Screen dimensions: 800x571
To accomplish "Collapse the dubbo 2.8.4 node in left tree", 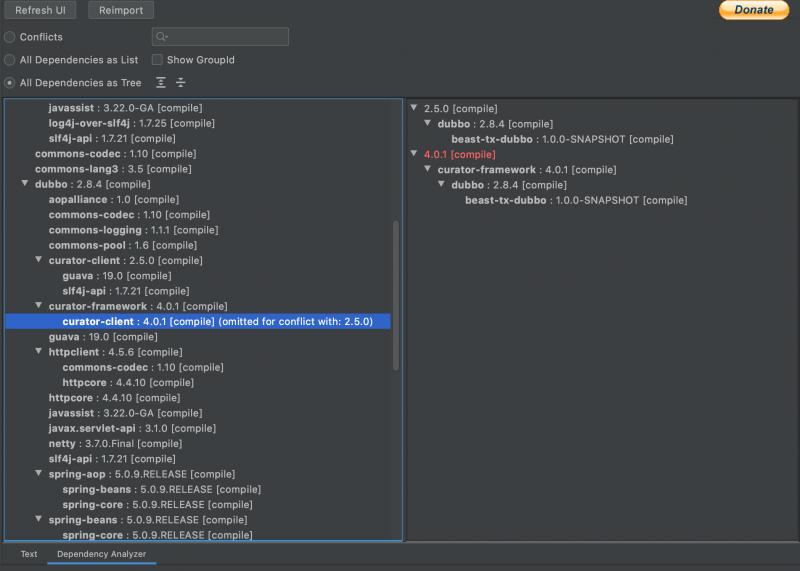I will [24, 183].
